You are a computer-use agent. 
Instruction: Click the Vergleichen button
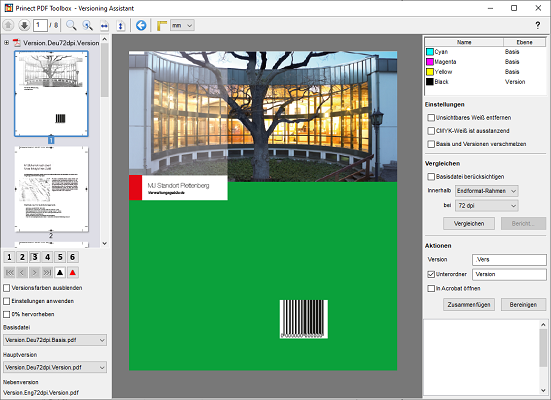click(x=469, y=224)
